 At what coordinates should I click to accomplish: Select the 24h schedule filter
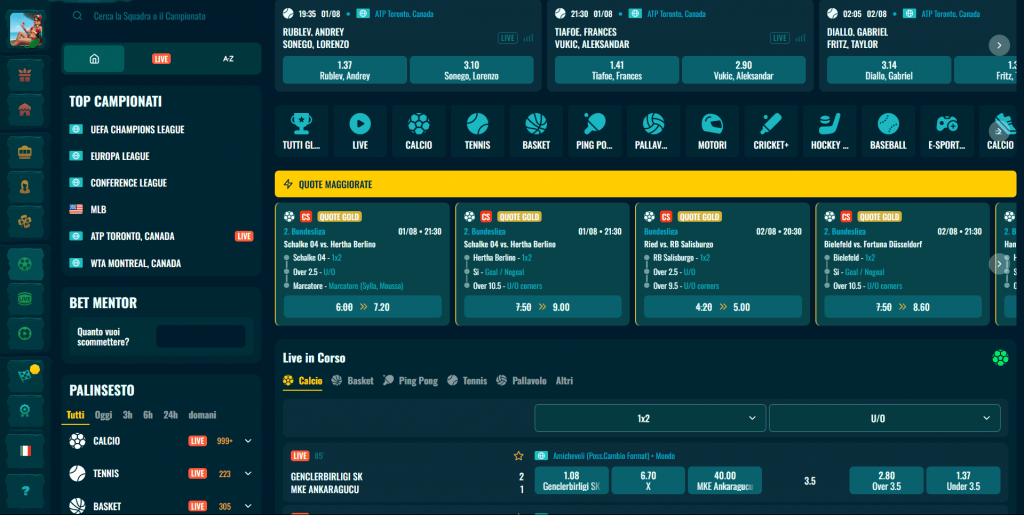(x=170, y=415)
